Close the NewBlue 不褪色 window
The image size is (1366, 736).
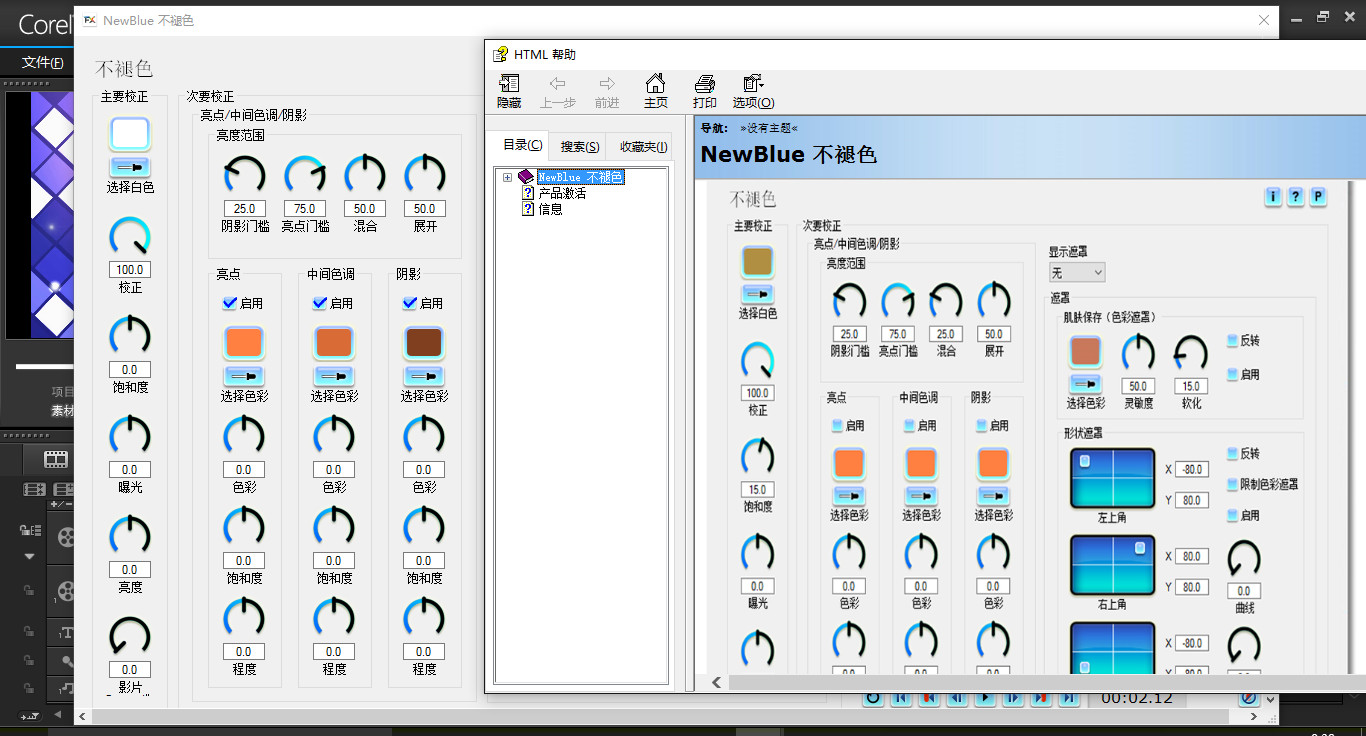(x=1265, y=19)
